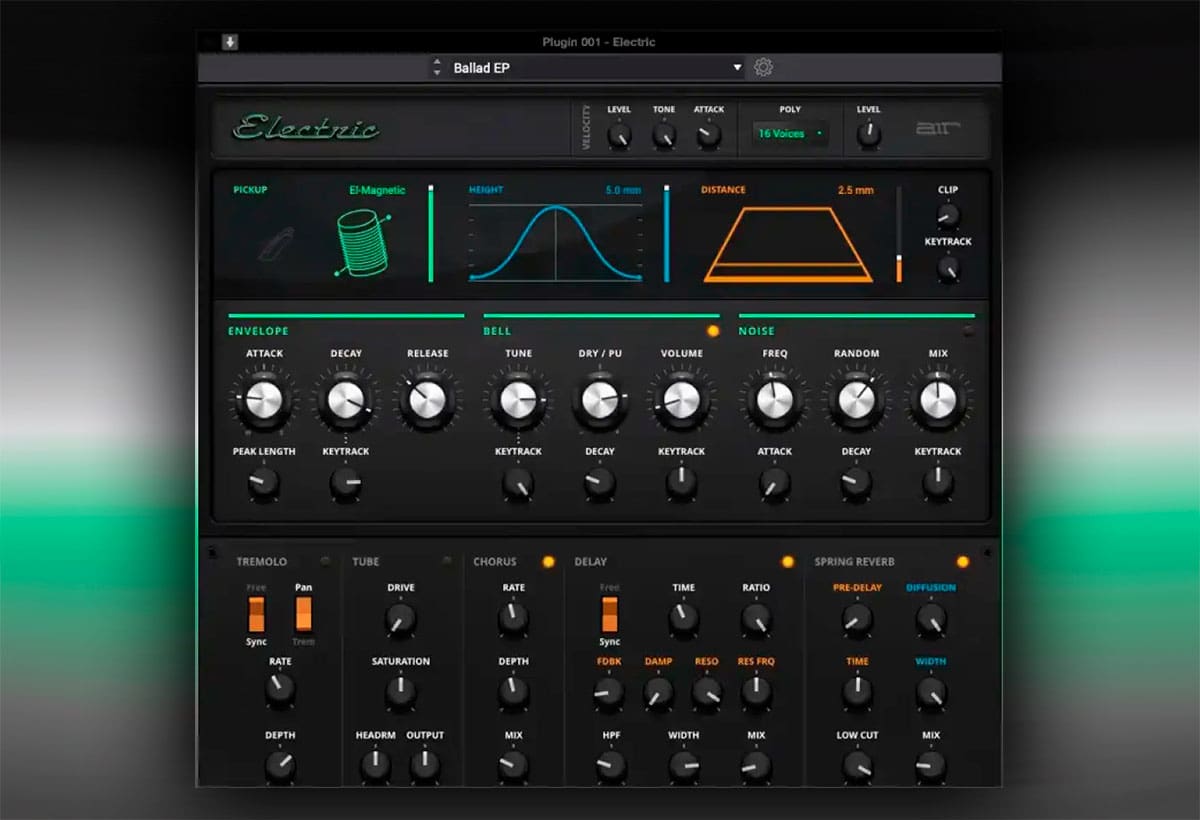
Task: Click the Bell Dry / PU knob
Action: pos(599,401)
